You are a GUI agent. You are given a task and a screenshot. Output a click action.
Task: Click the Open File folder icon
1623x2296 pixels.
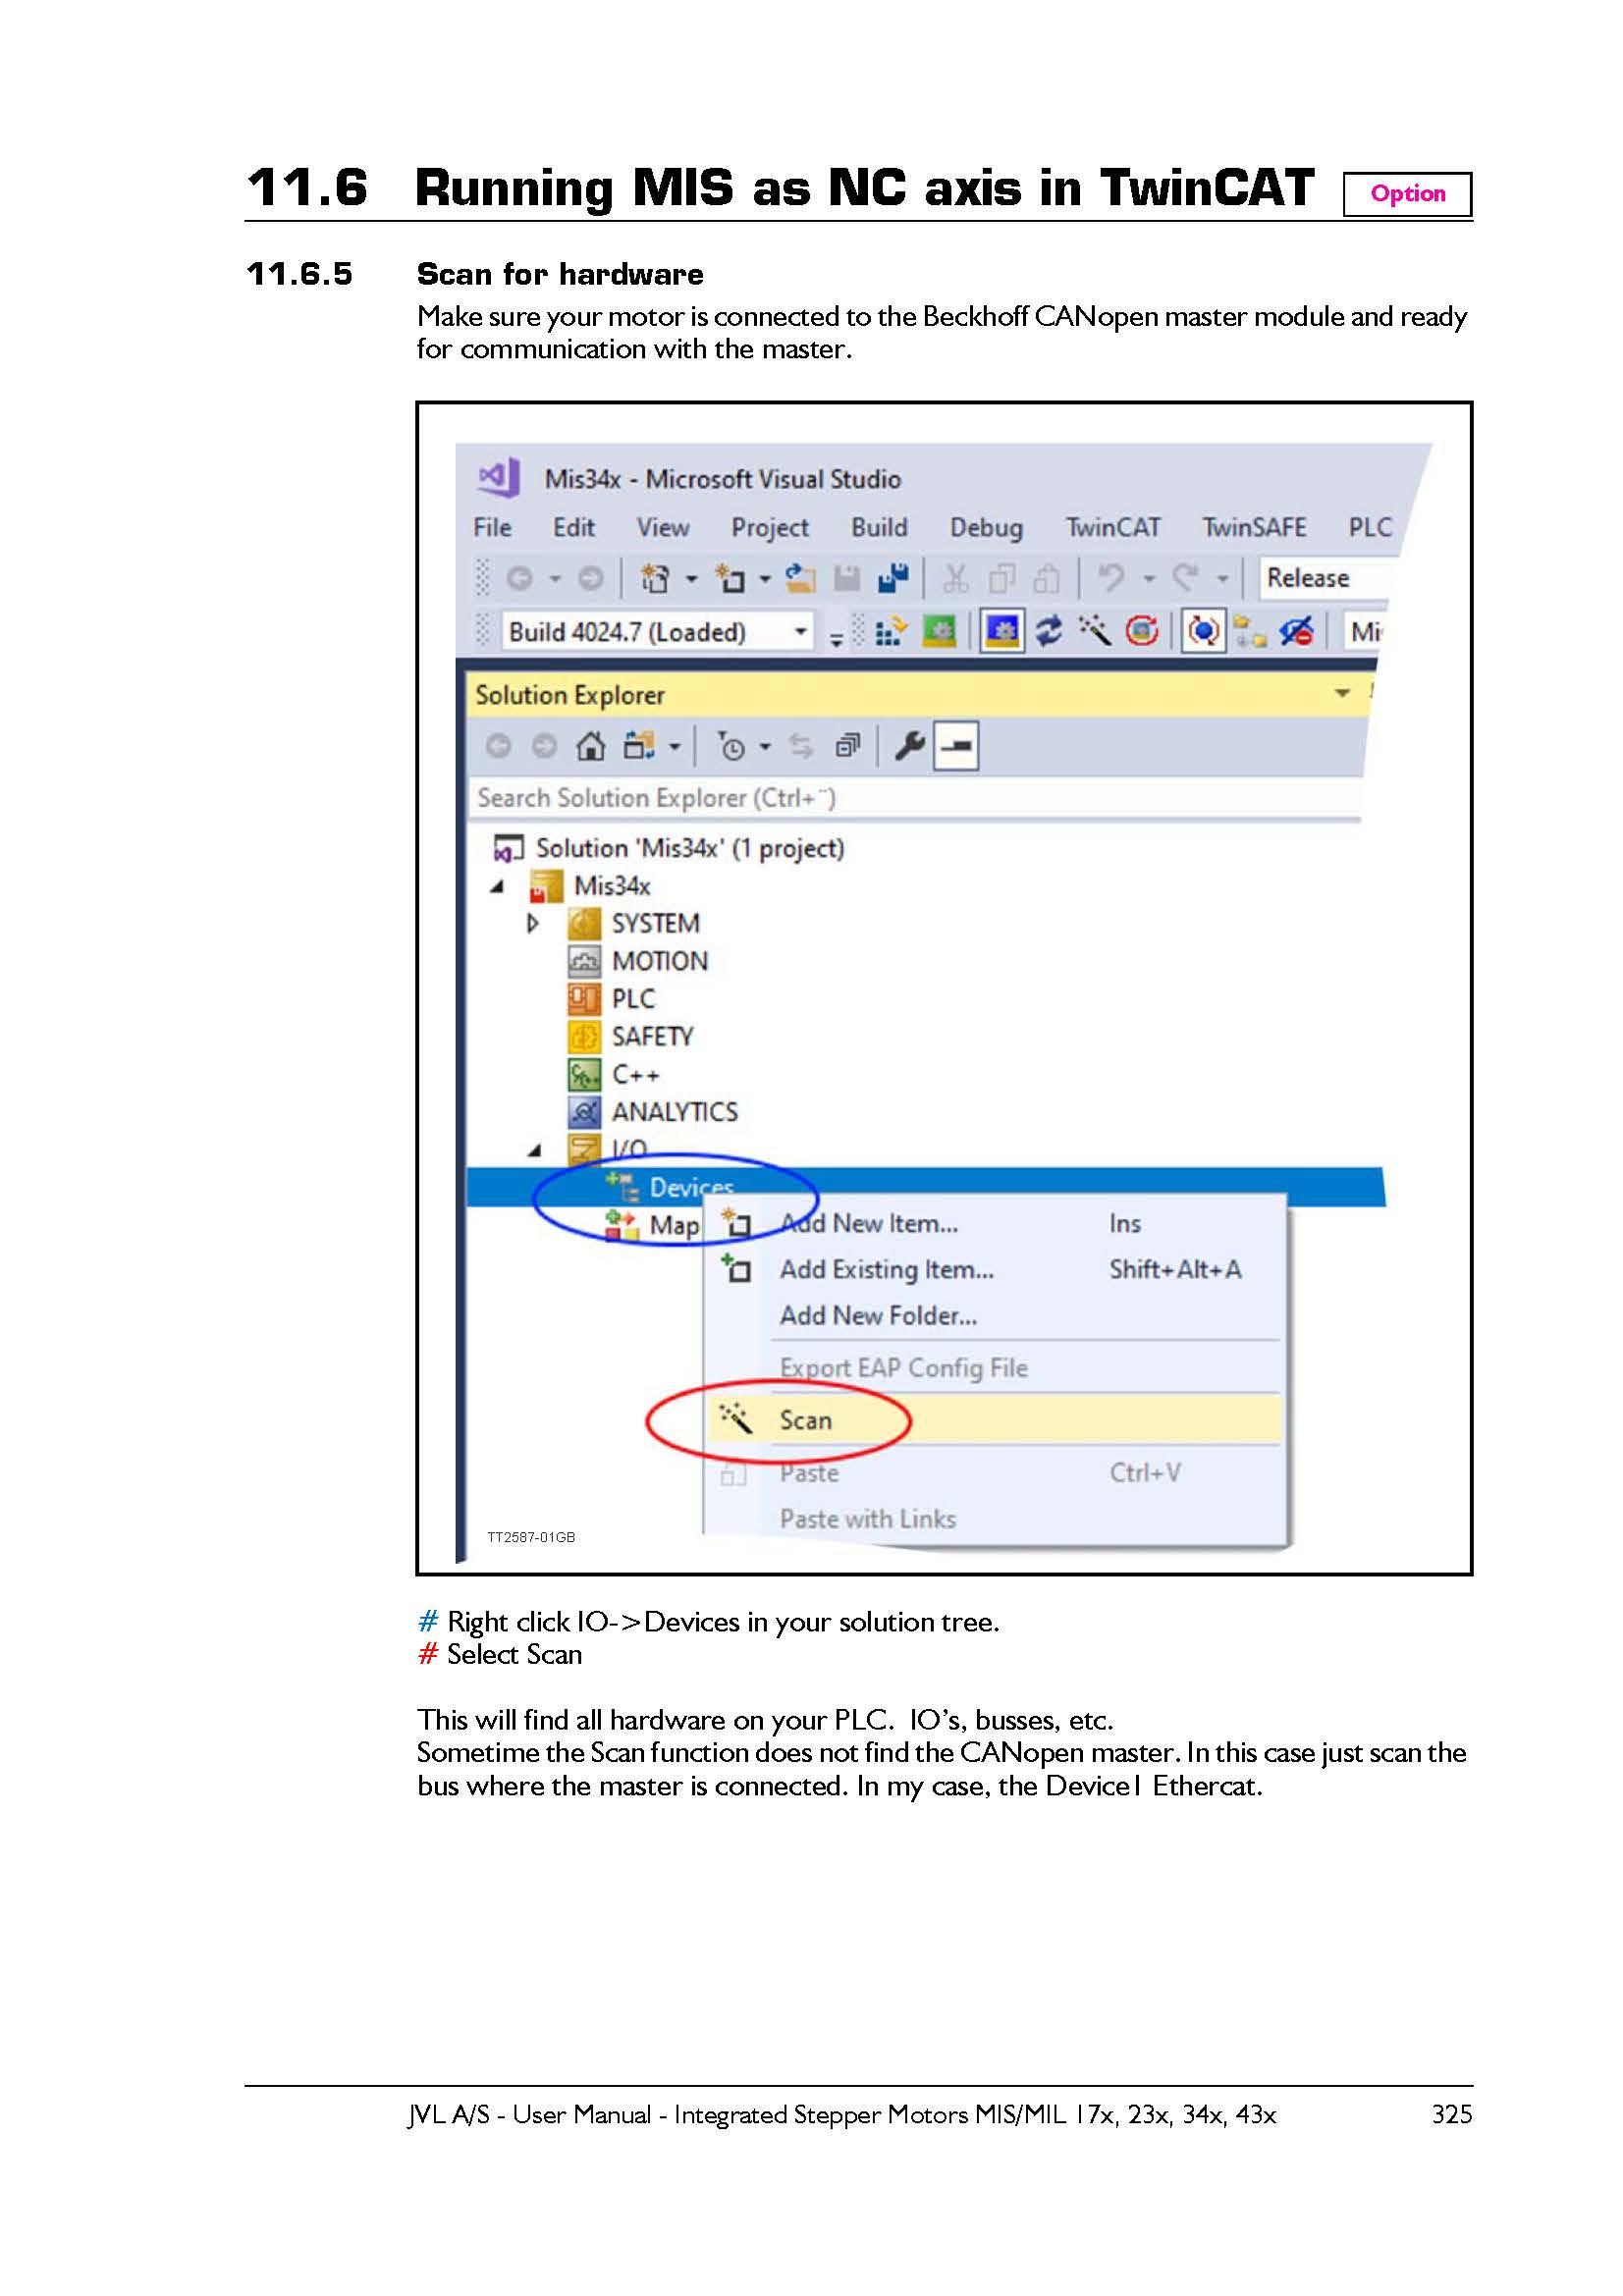pos(800,578)
